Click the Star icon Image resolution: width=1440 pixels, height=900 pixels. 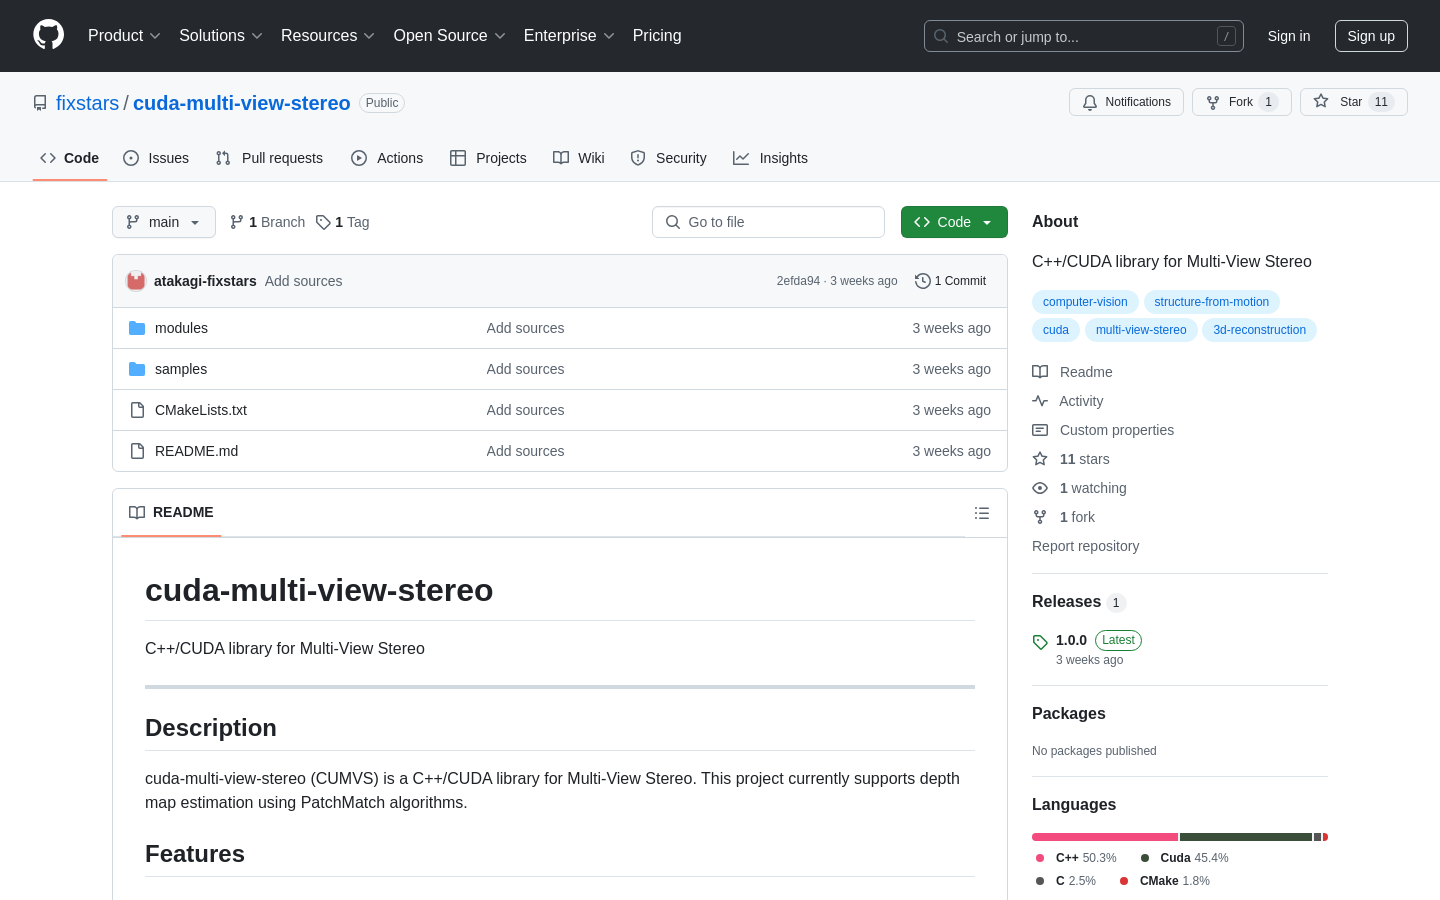coord(1321,102)
